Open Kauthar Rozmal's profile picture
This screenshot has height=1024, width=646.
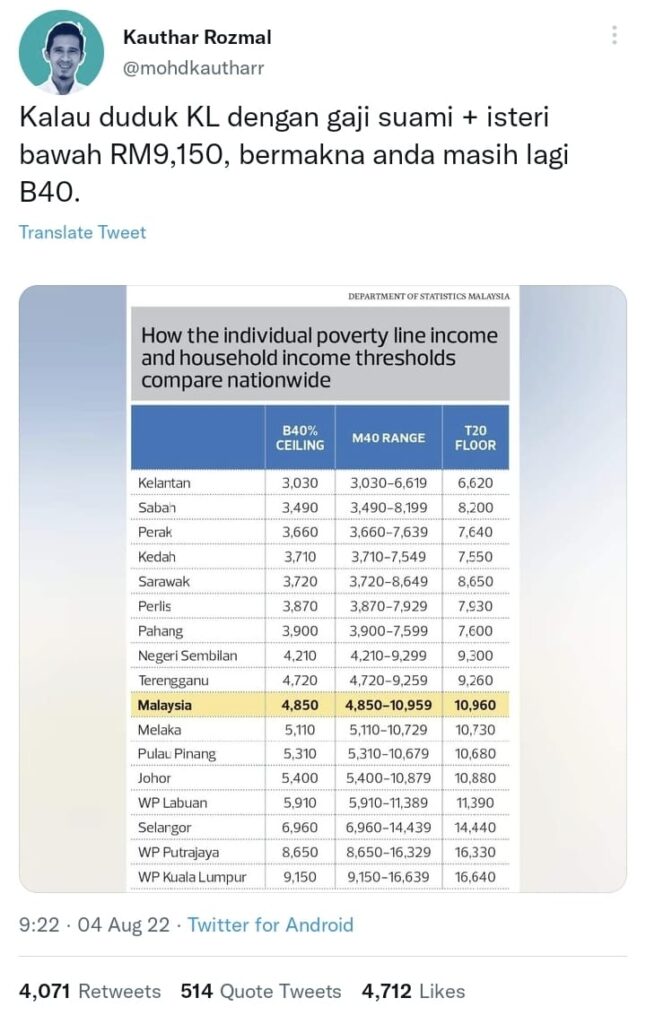coord(61,52)
